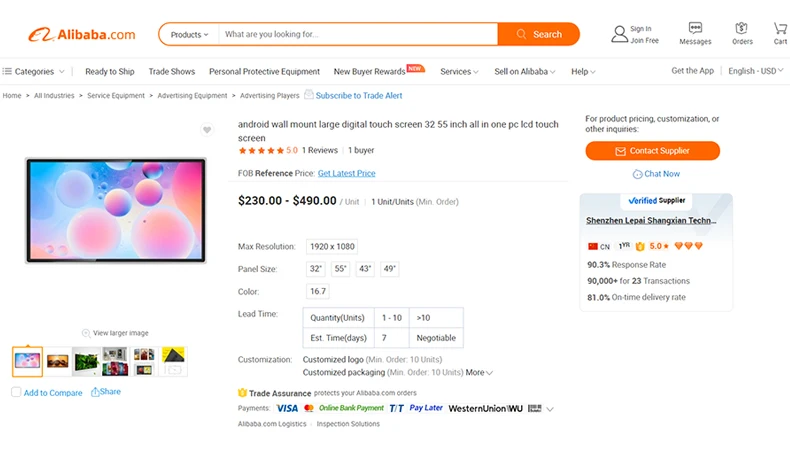Select the 16.7 color option

pos(318,292)
